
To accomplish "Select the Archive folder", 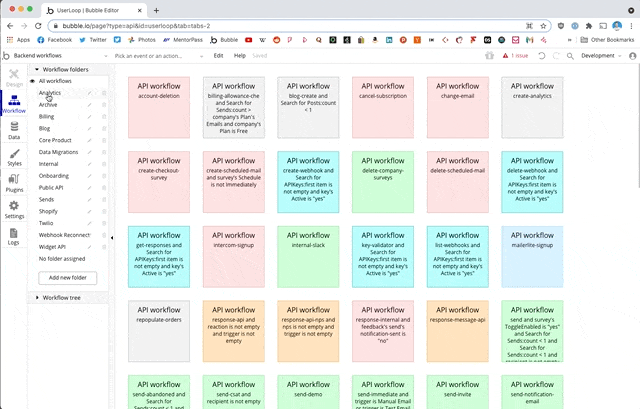I will pyautogui.click(x=48, y=104).
